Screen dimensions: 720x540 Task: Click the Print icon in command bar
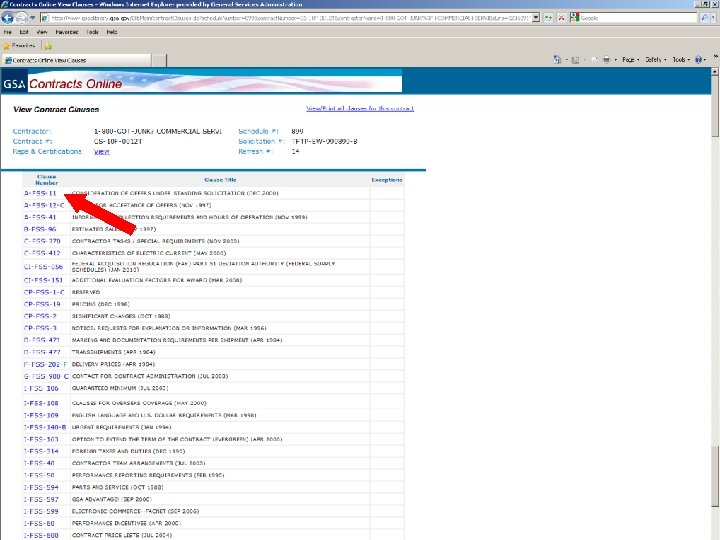[x=606, y=60]
